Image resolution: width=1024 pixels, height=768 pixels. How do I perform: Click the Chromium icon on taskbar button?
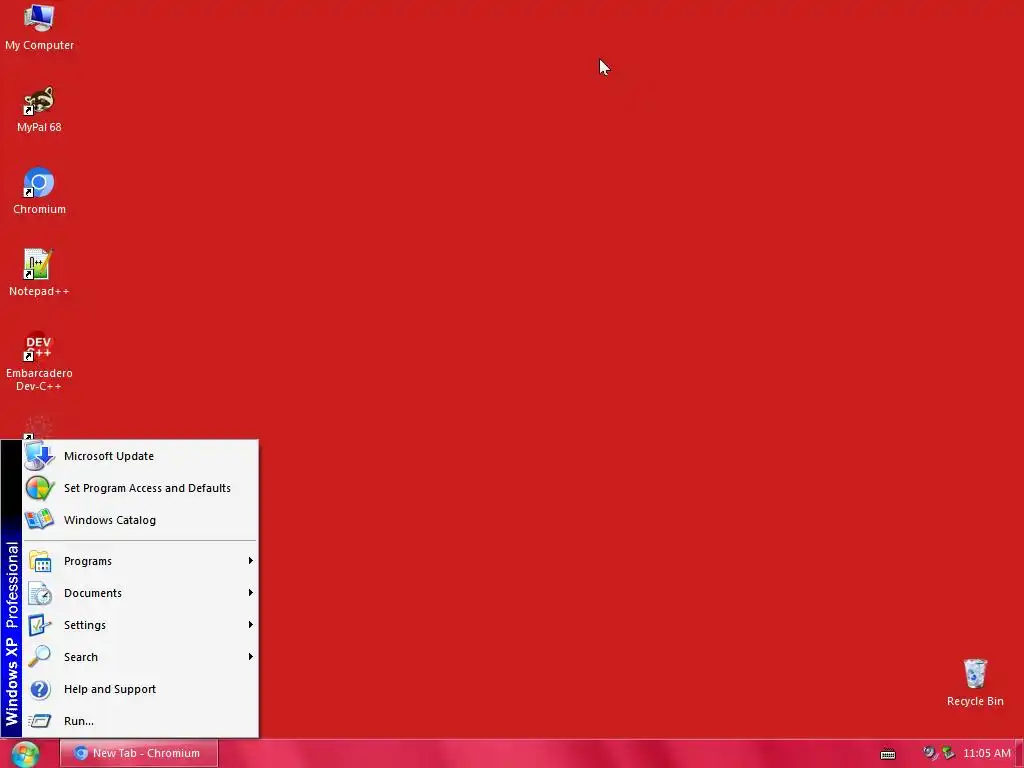[80, 753]
